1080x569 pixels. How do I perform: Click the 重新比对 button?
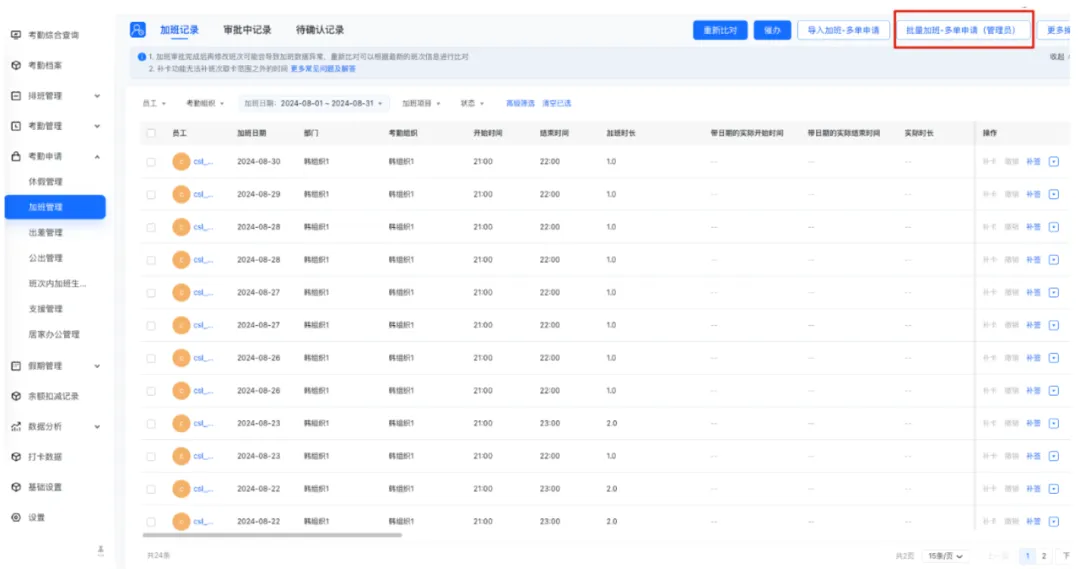coord(720,30)
